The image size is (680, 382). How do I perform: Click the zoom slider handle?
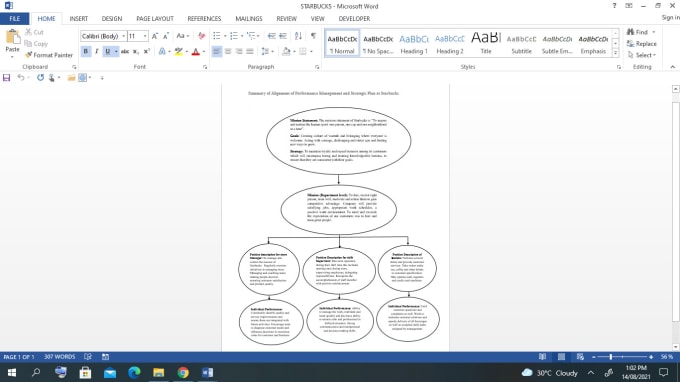tap(611, 357)
